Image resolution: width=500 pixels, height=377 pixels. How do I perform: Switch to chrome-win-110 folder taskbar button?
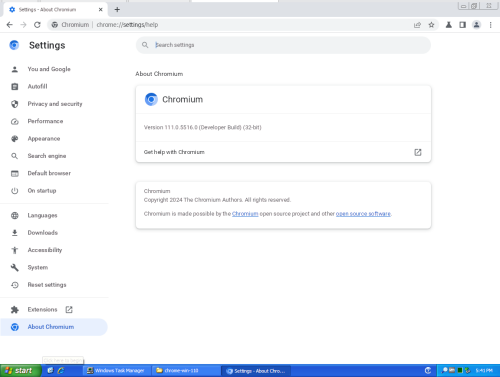(x=186, y=371)
